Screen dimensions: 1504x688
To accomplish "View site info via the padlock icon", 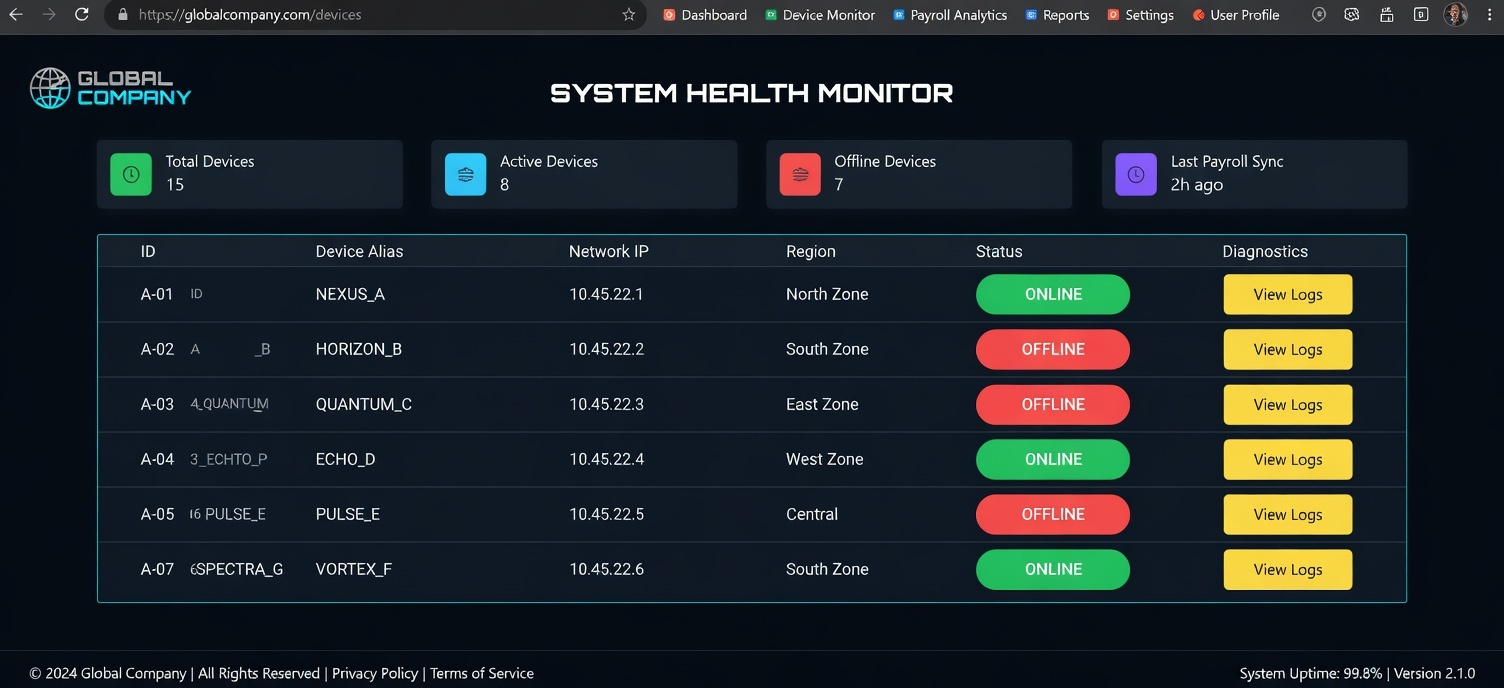I will click(x=122, y=15).
